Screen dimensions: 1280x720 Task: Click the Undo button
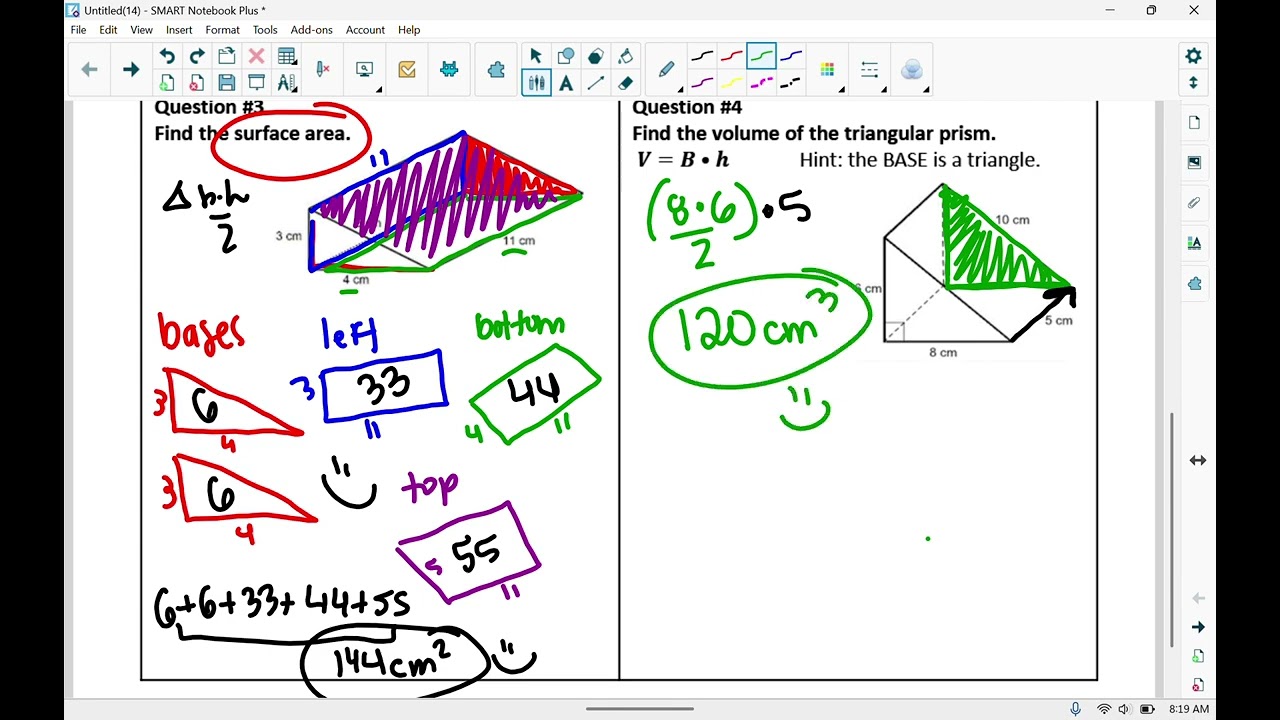coord(167,56)
